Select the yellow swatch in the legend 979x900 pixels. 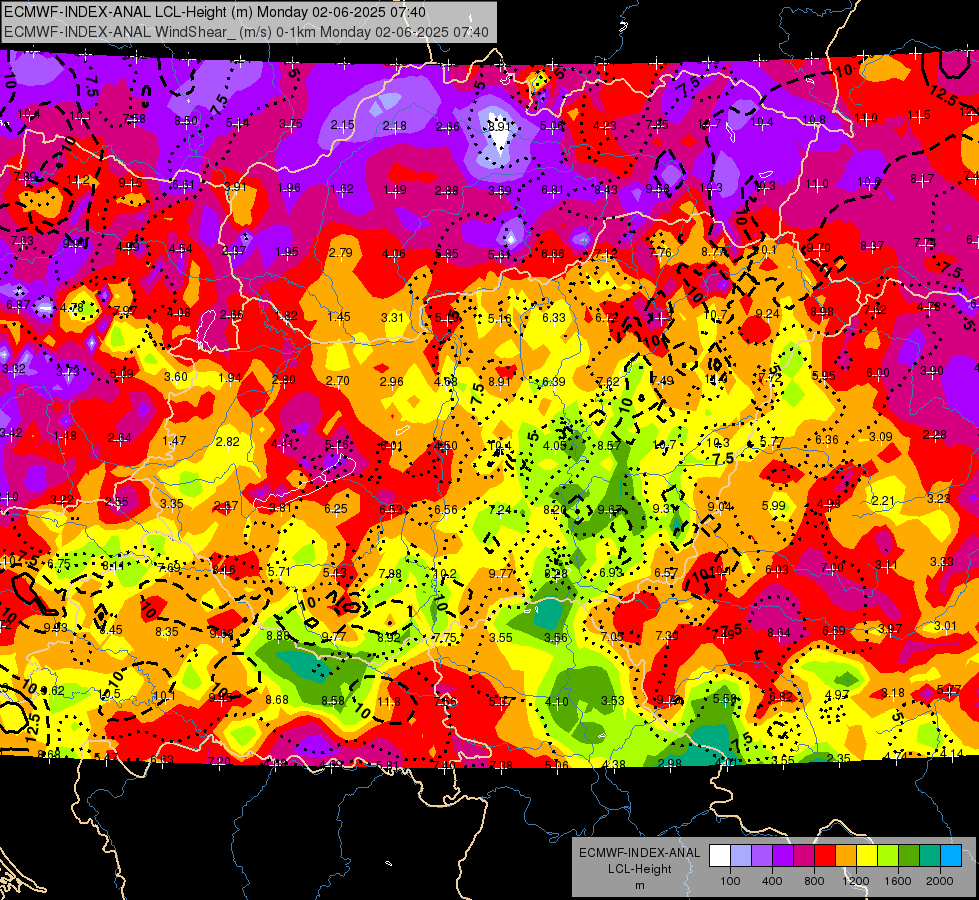867,856
